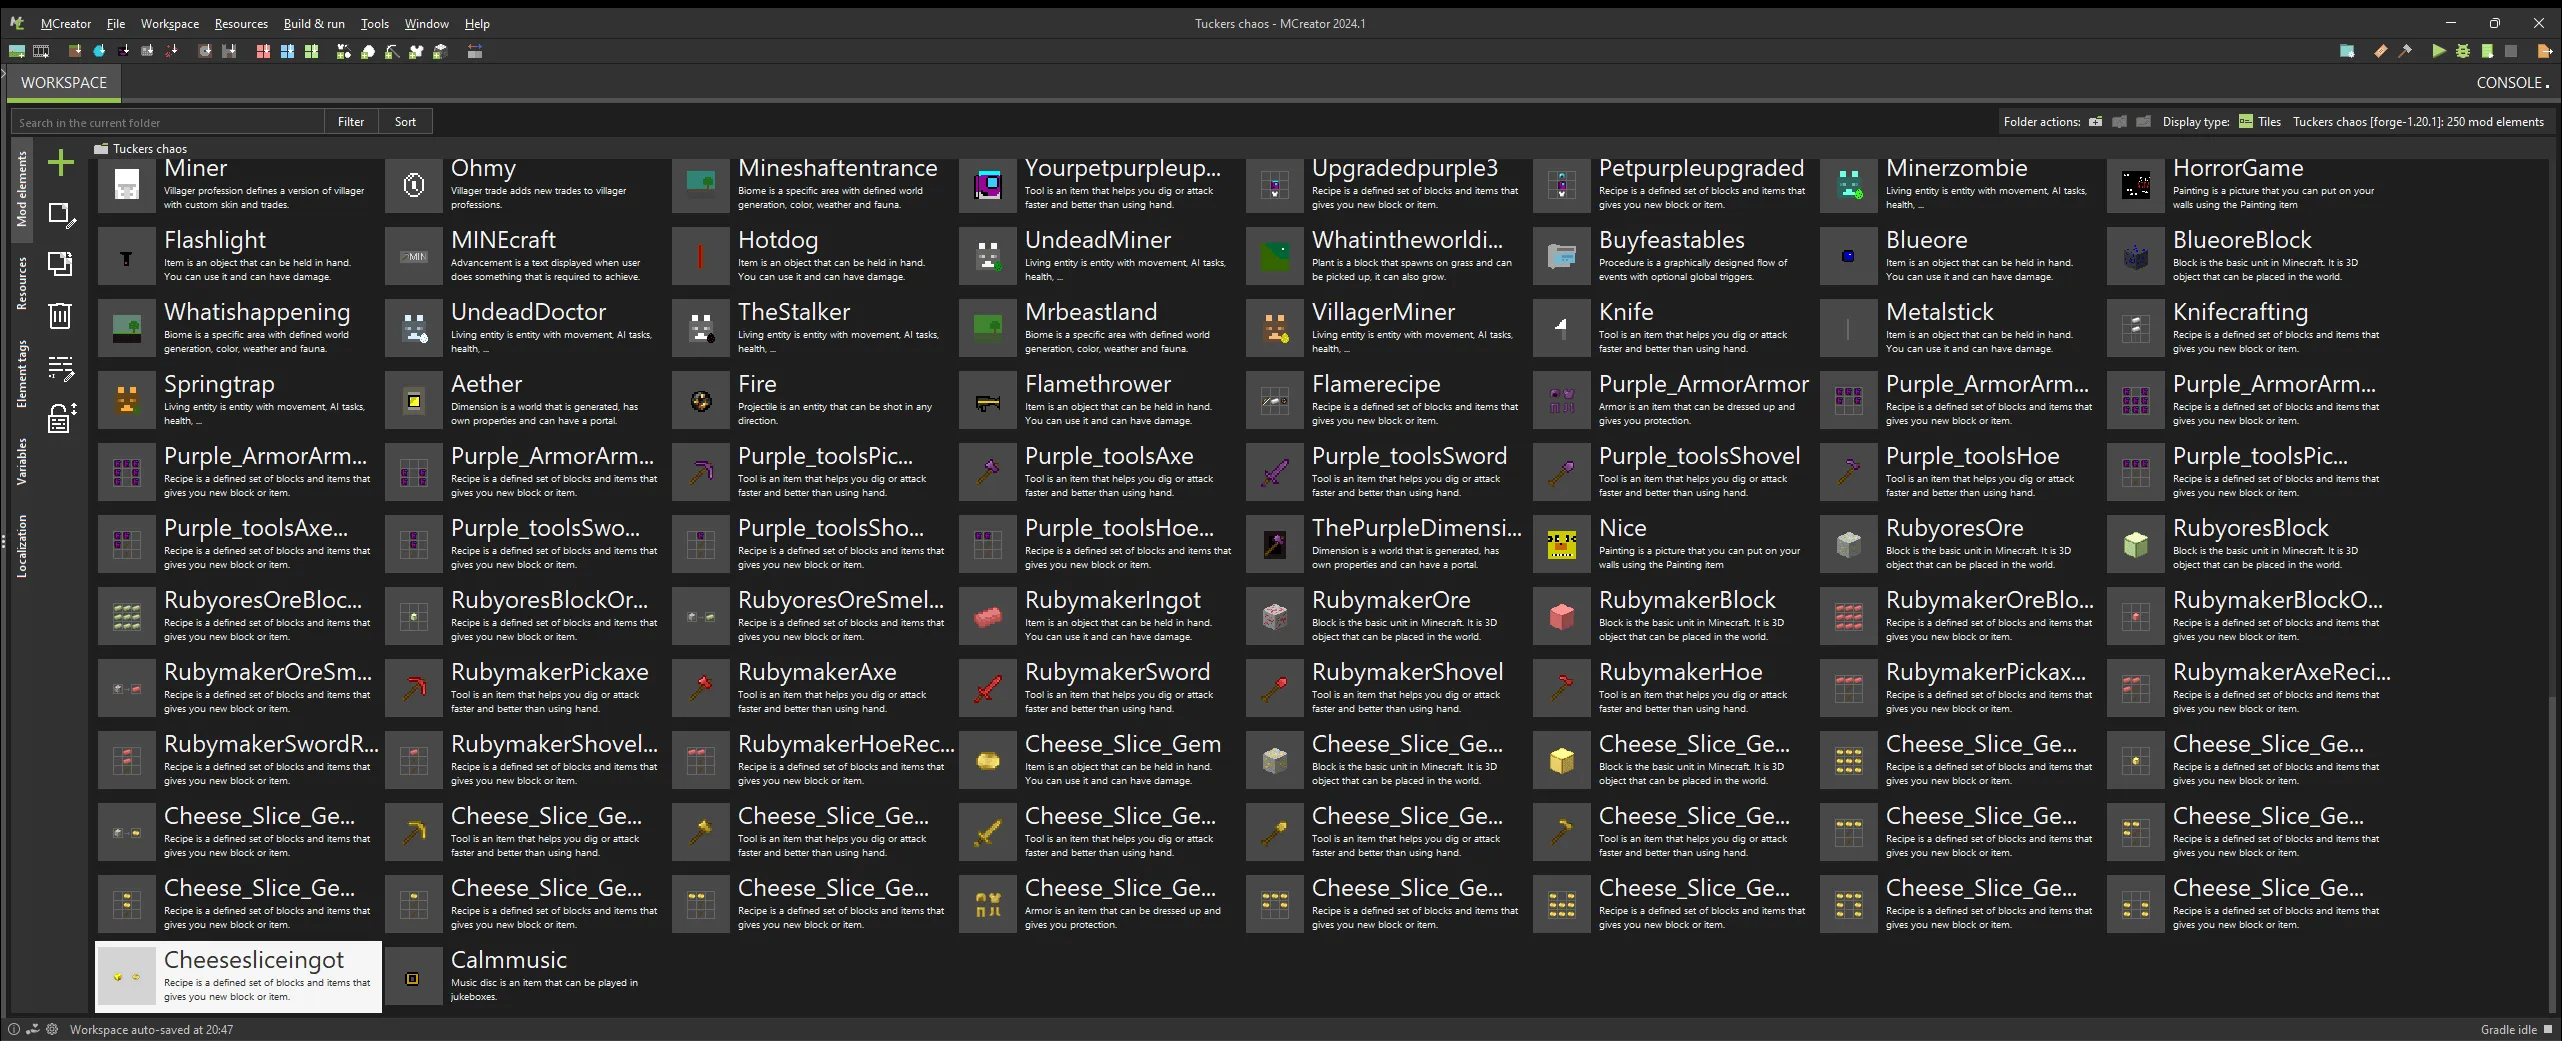Run client with the green play icon
Screen dimensions: 2562x1041
point(2439,52)
